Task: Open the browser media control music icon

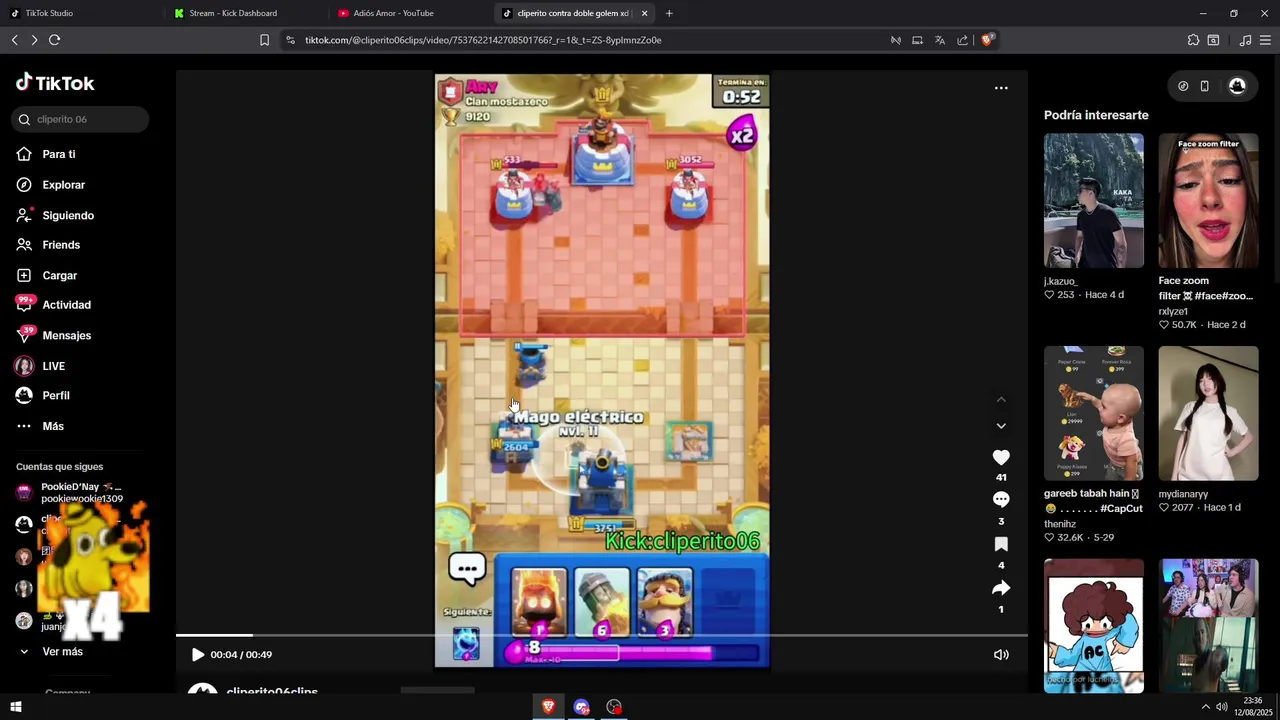Action: (x=1245, y=40)
